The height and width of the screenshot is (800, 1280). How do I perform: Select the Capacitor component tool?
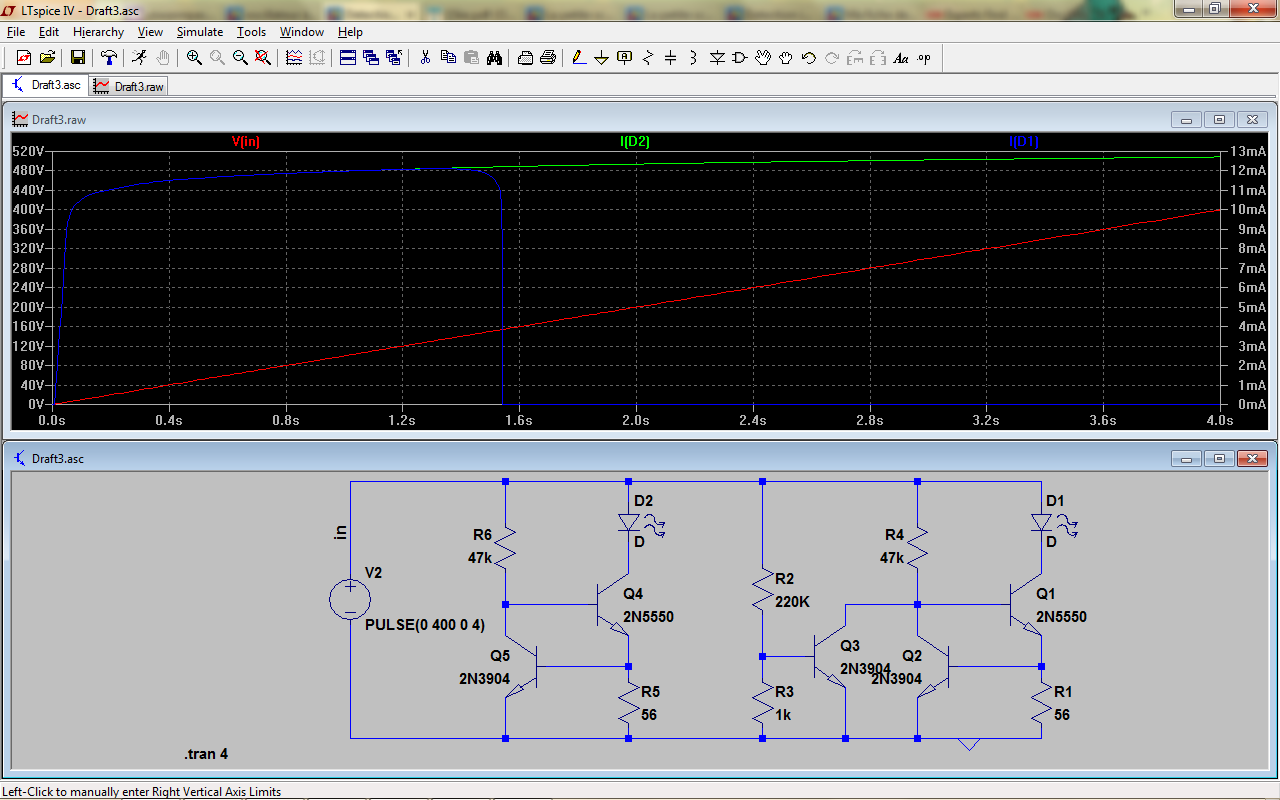click(x=671, y=58)
